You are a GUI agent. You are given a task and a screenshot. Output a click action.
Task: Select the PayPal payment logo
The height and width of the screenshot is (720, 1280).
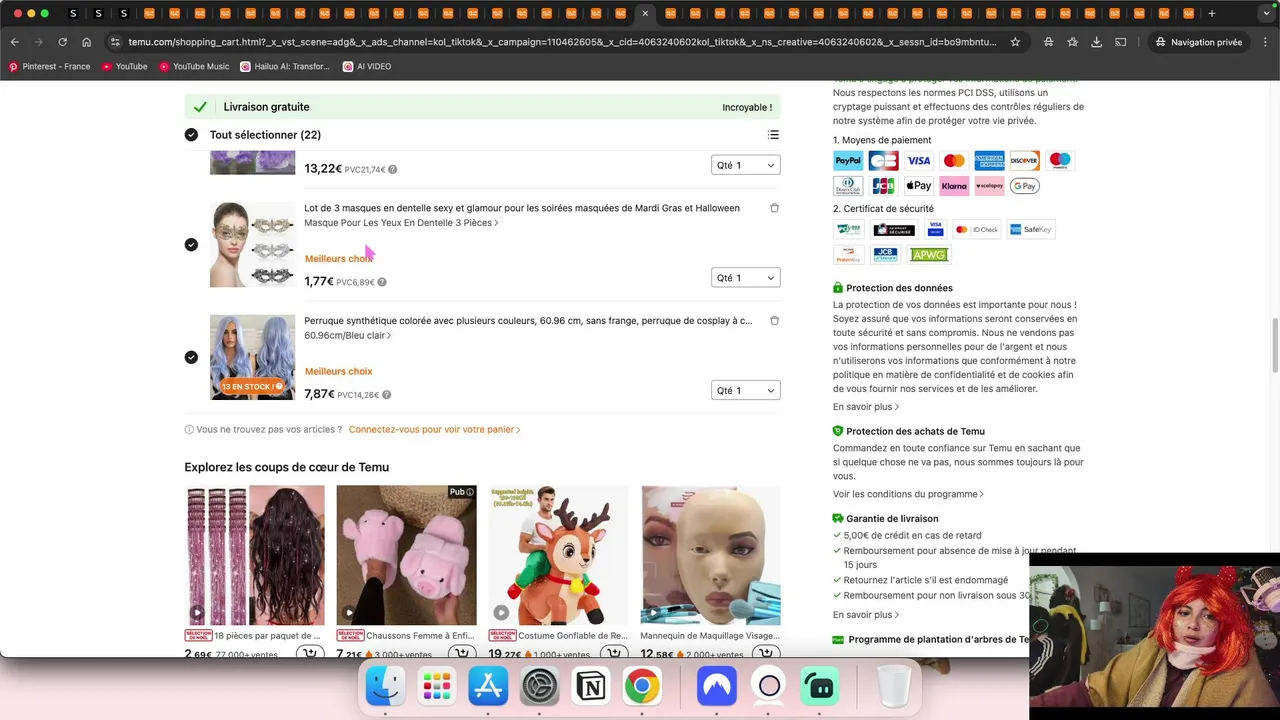point(848,161)
